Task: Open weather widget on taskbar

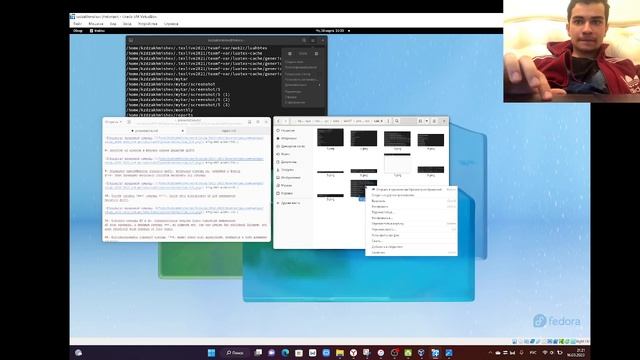Action: point(78,353)
